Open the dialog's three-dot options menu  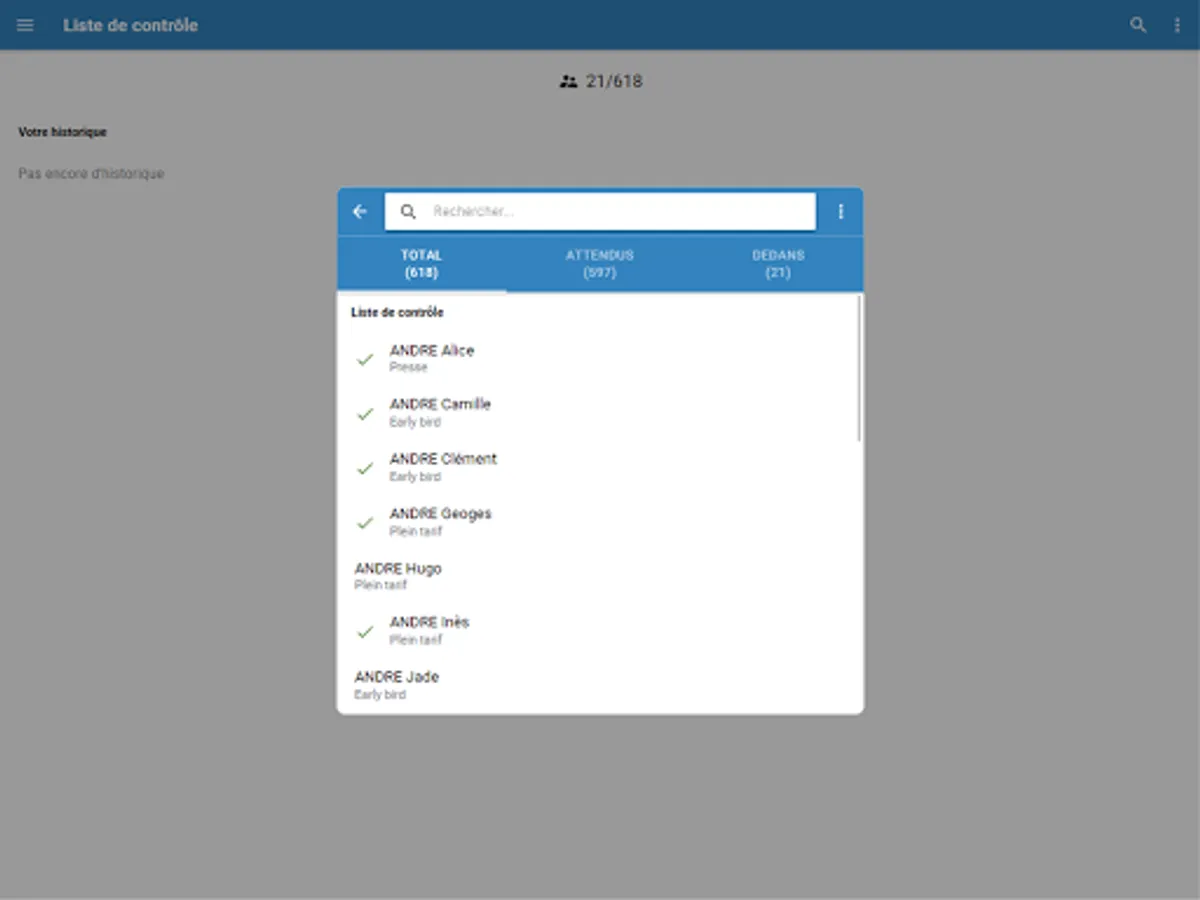click(x=841, y=212)
